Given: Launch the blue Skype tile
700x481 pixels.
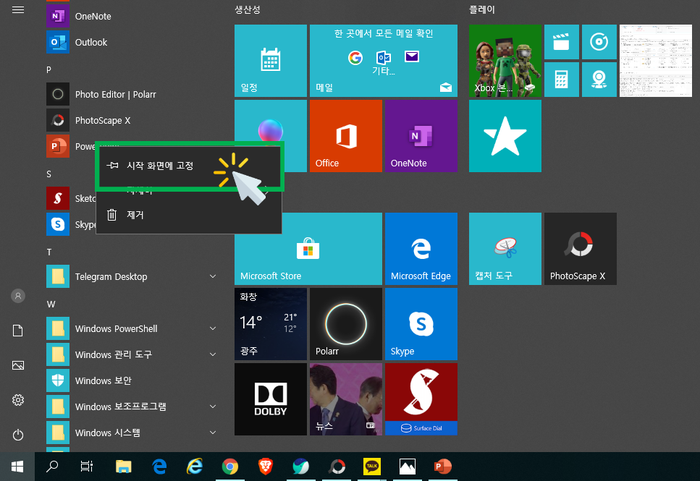Looking at the screenshot, I should (x=421, y=324).
